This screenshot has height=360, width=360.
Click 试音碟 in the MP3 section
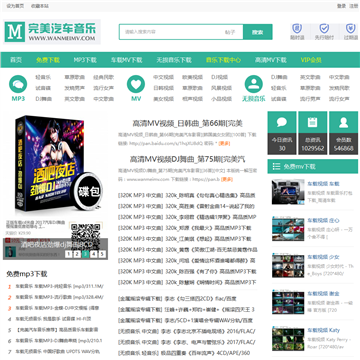coord(43,88)
